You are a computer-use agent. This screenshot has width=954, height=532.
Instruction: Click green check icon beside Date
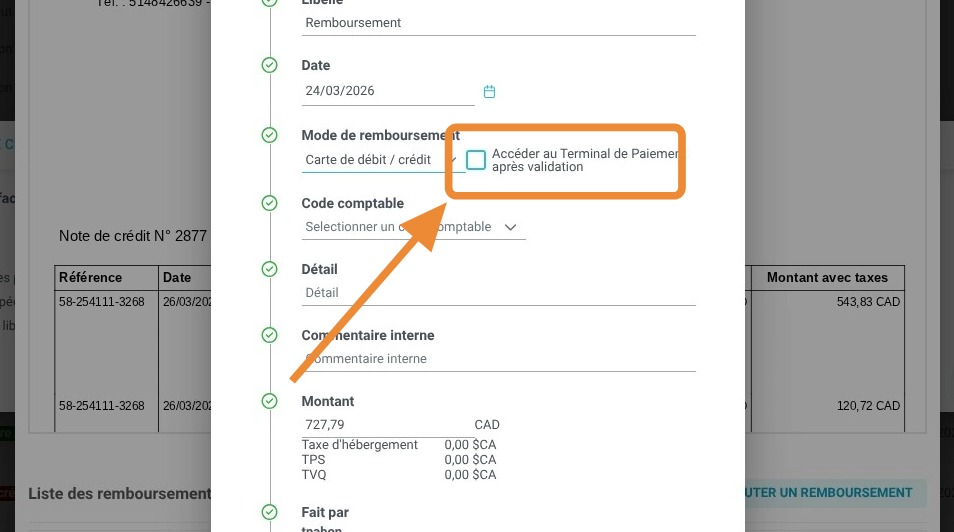[x=269, y=66]
